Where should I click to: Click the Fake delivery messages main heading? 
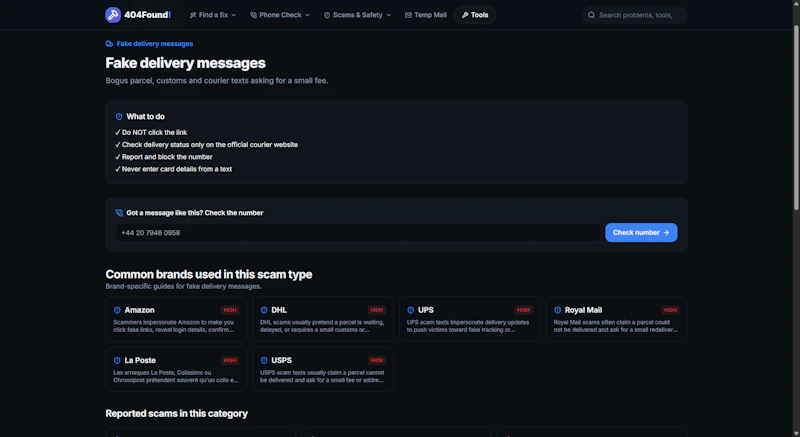pos(185,63)
